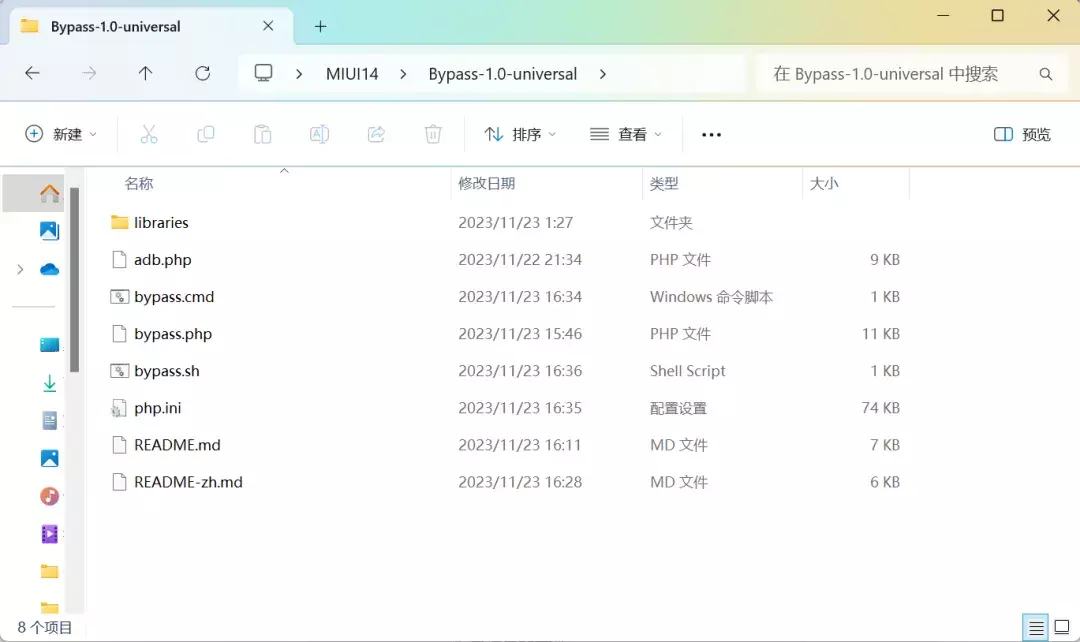The height and width of the screenshot is (642, 1080).
Task: Toggle the preview pane
Action: pyautogui.click(x=1022, y=134)
